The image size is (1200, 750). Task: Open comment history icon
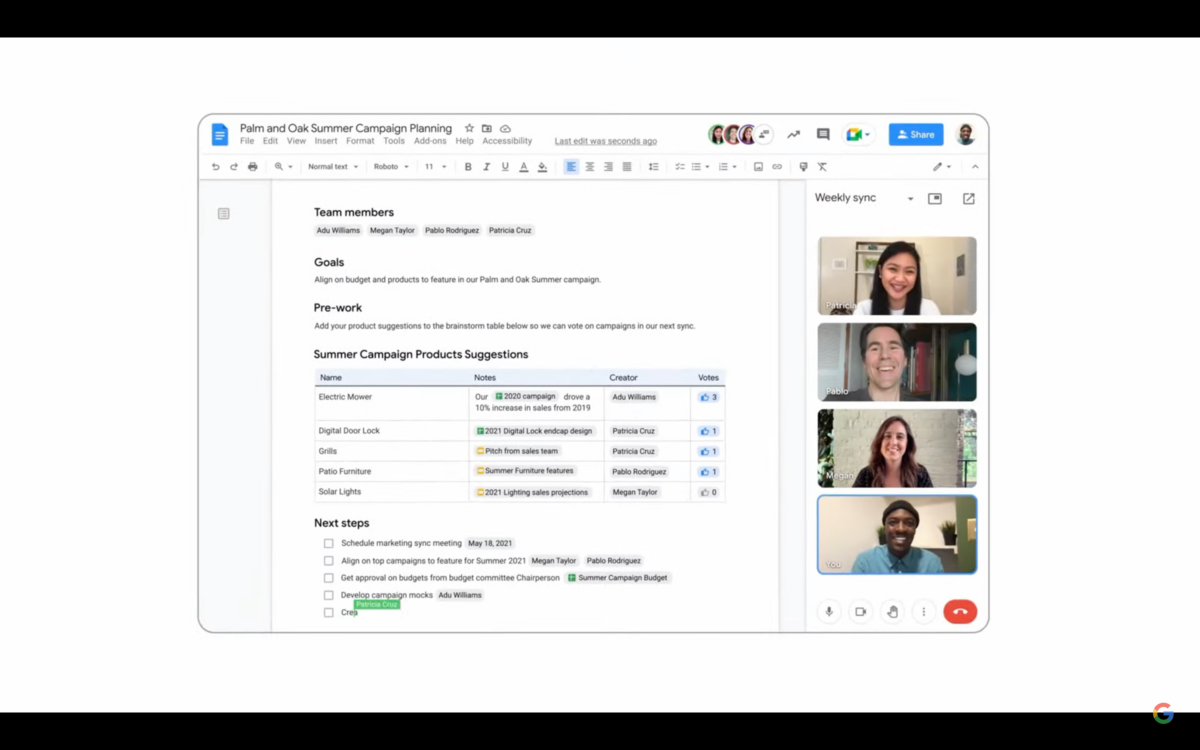click(823, 134)
